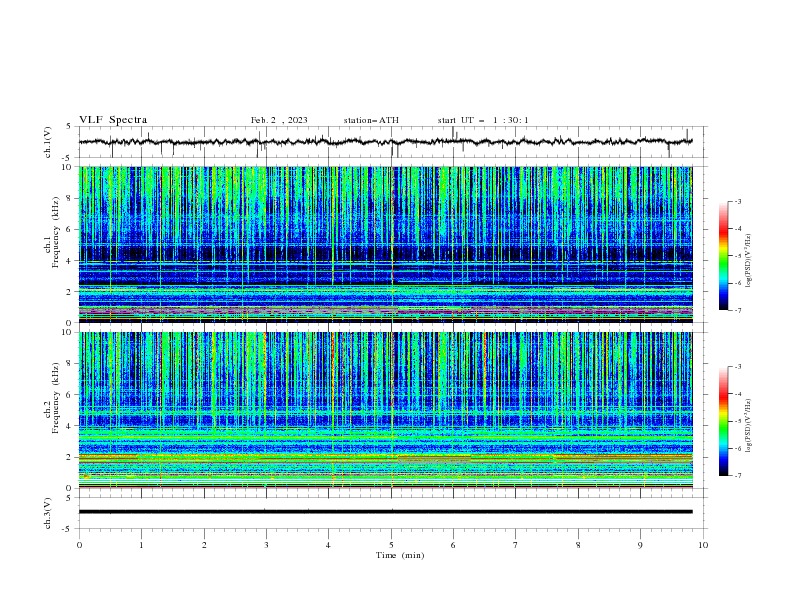Viewport: 792px width, 612px height.
Task: Click the 3 tick label on Time axis
Action: tap(267, 545)
